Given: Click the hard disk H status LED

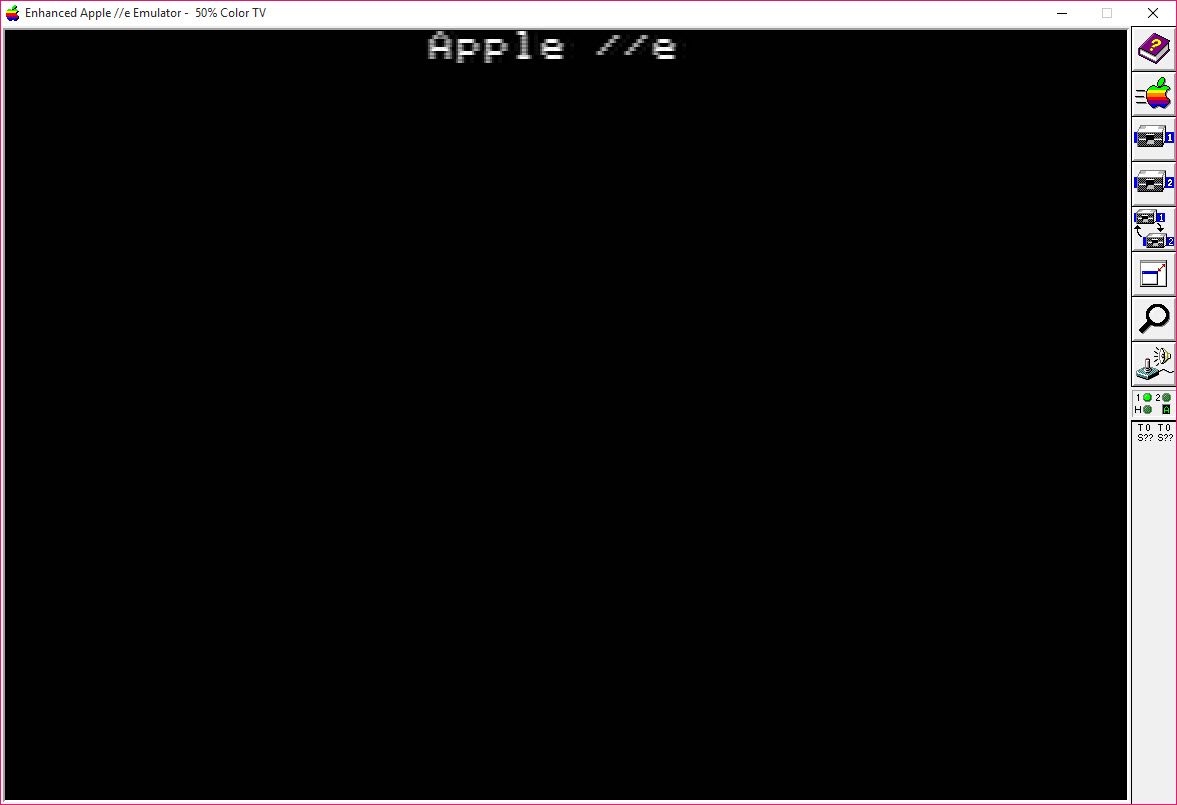Looking at the screenshot, I should pyautogui.click(x=1147, y=409).
